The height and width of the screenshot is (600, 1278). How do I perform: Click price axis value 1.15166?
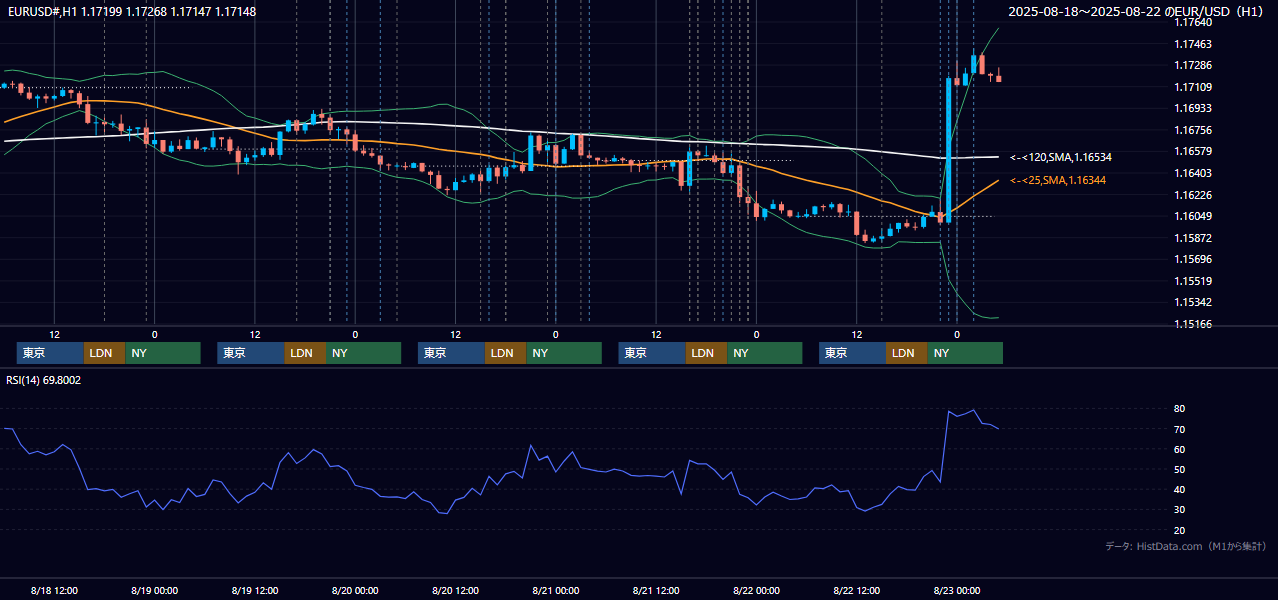(1193, 324)
